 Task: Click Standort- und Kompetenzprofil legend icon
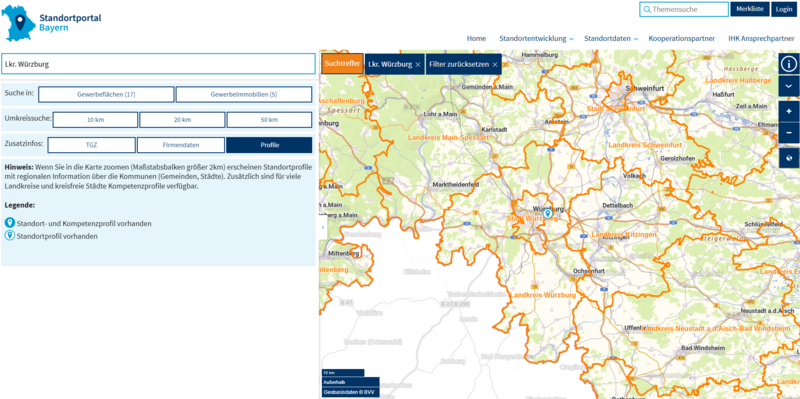pyautogui.click(x=10, y=223)
